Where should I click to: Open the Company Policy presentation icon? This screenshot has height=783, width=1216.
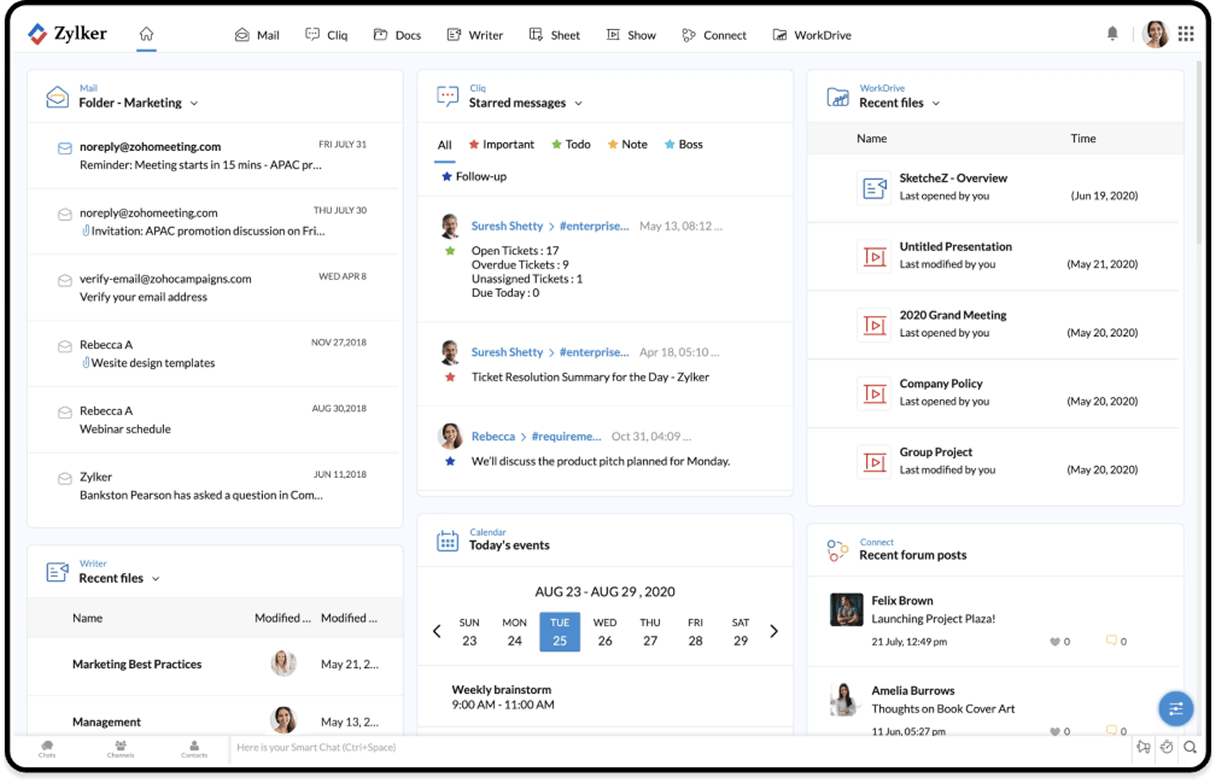874,393
